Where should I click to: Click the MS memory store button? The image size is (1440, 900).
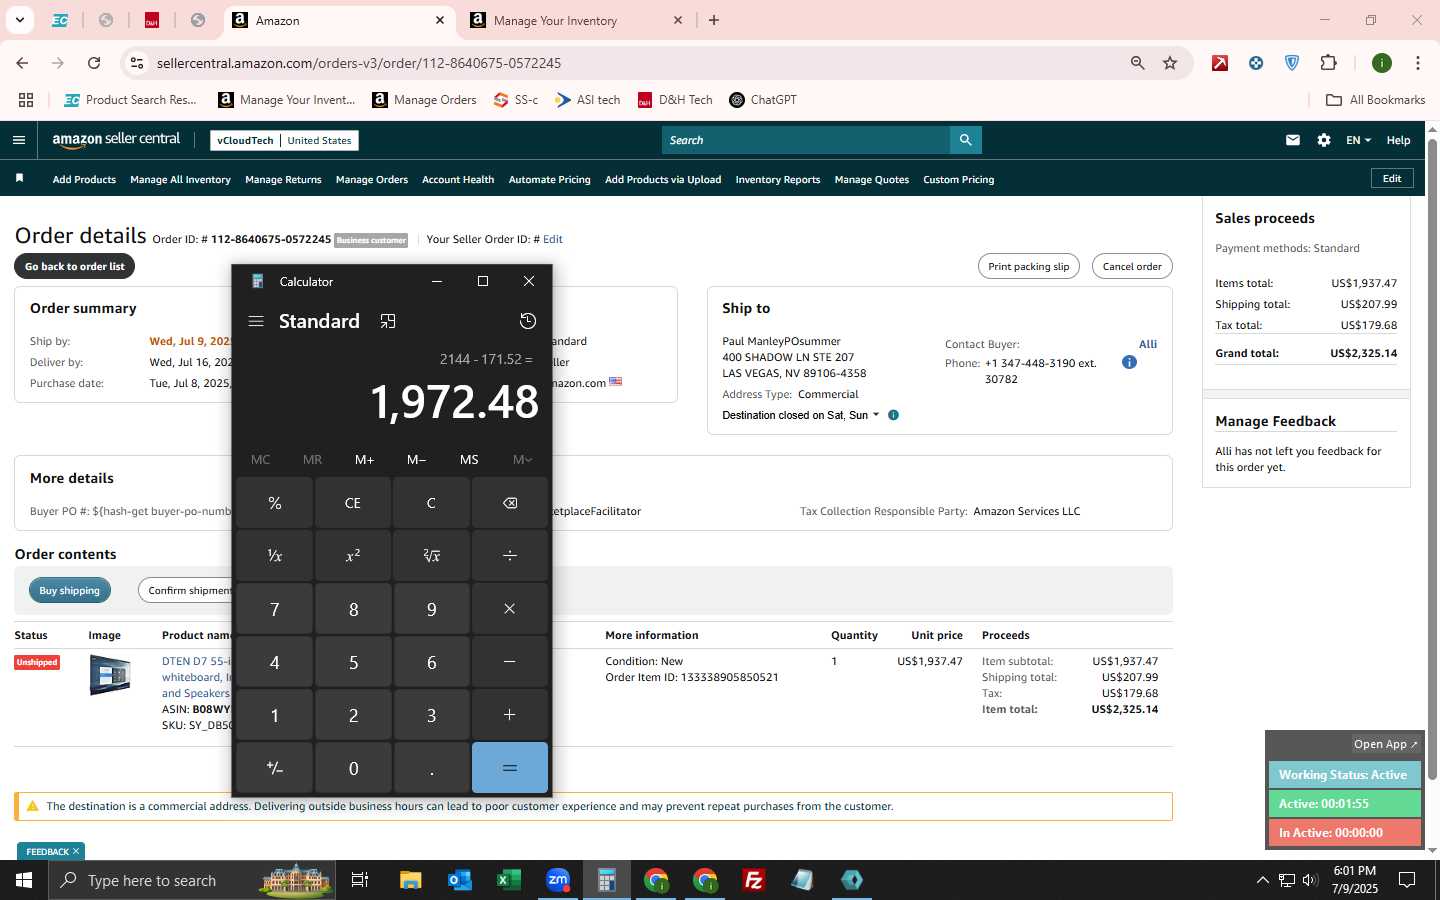(469, 460)
